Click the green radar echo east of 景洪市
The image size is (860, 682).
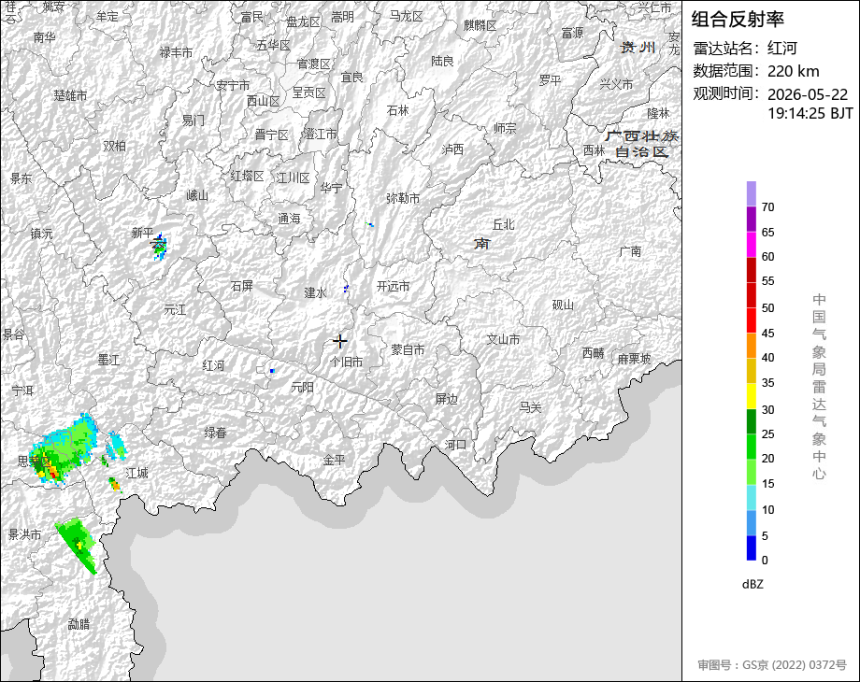click(x=77, y=545)
